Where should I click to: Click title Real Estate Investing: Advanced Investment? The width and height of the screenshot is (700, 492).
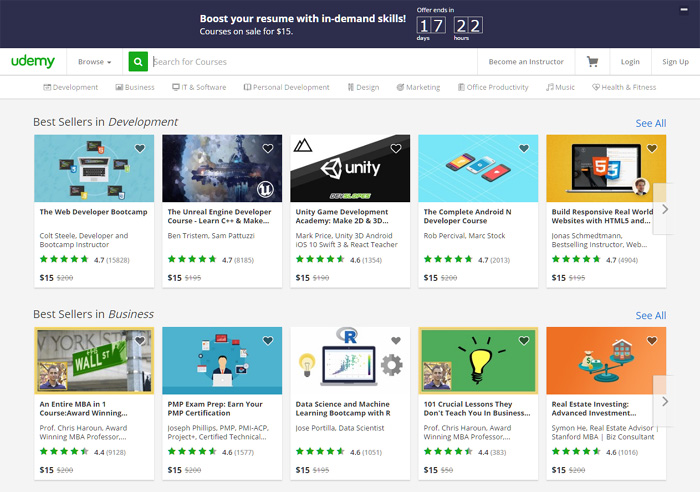[594, 409]
